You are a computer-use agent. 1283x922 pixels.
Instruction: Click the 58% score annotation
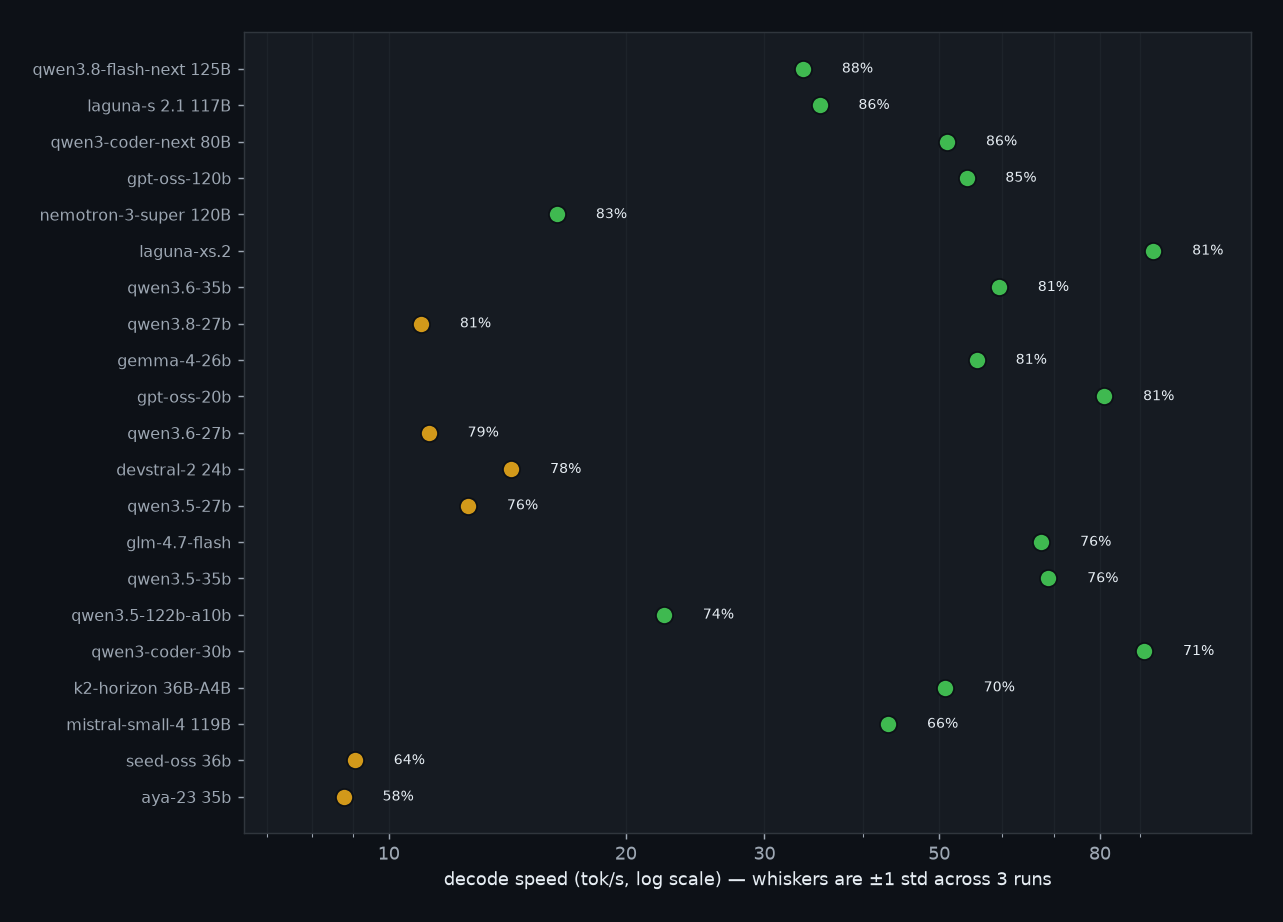(398, 796)
